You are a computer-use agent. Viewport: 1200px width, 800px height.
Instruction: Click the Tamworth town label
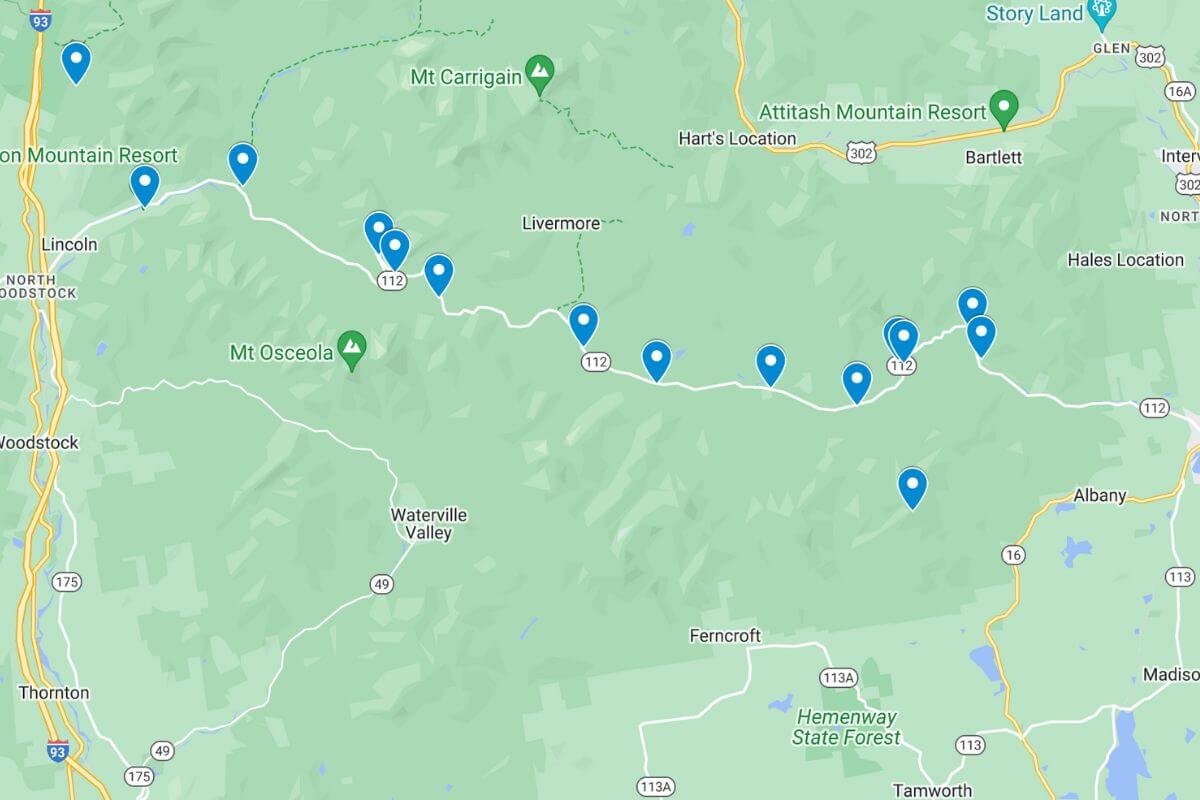click(933, 790)
